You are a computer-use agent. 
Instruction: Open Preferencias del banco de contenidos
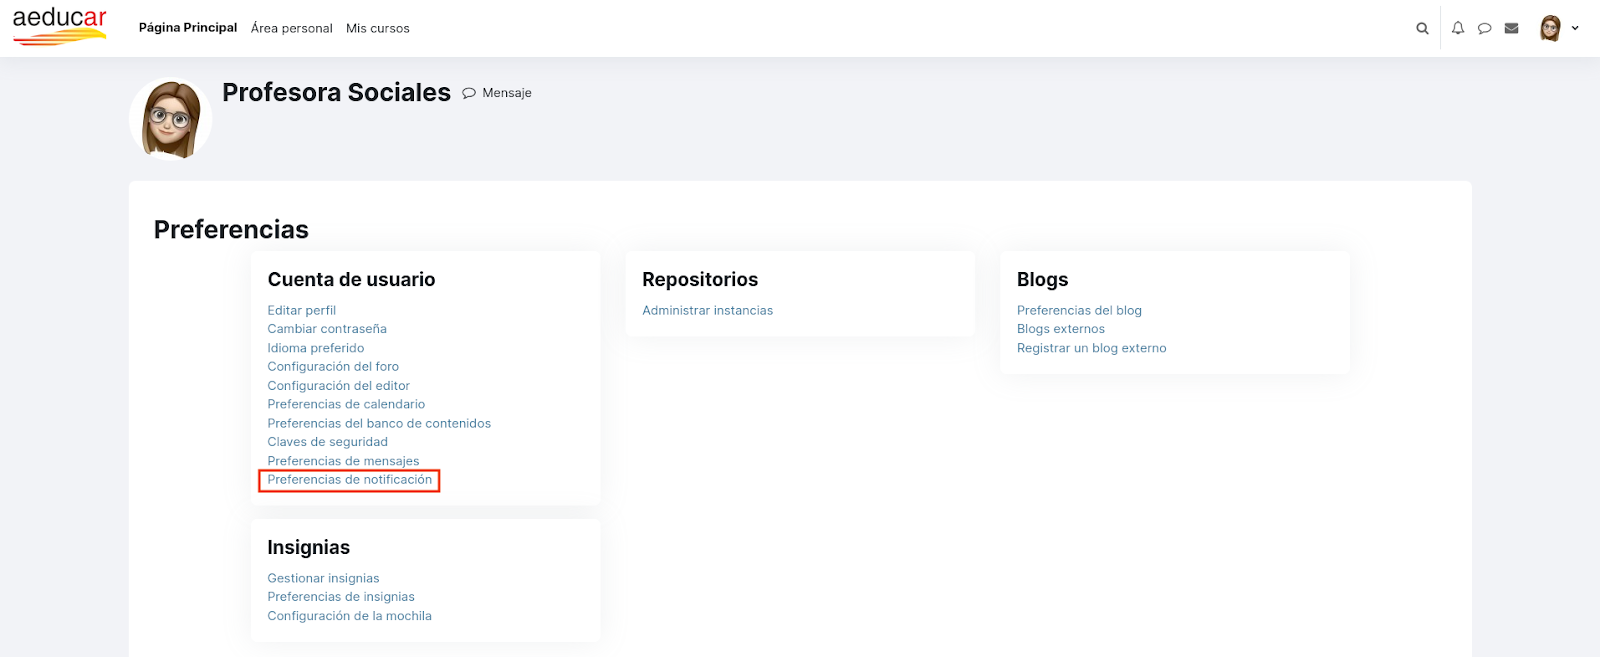pyautogui.click(x=379, y=423)
